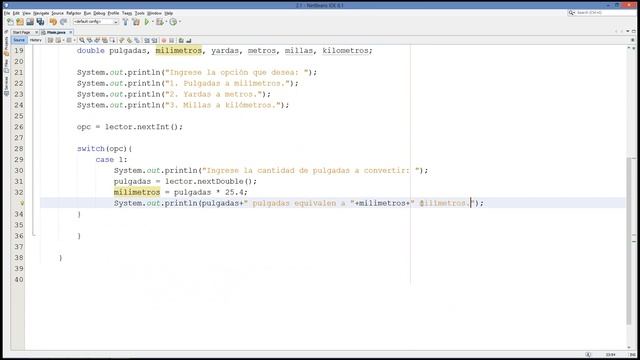640x360 pixels.
Task: Click the Open Project icon
Action: (30, 22)
